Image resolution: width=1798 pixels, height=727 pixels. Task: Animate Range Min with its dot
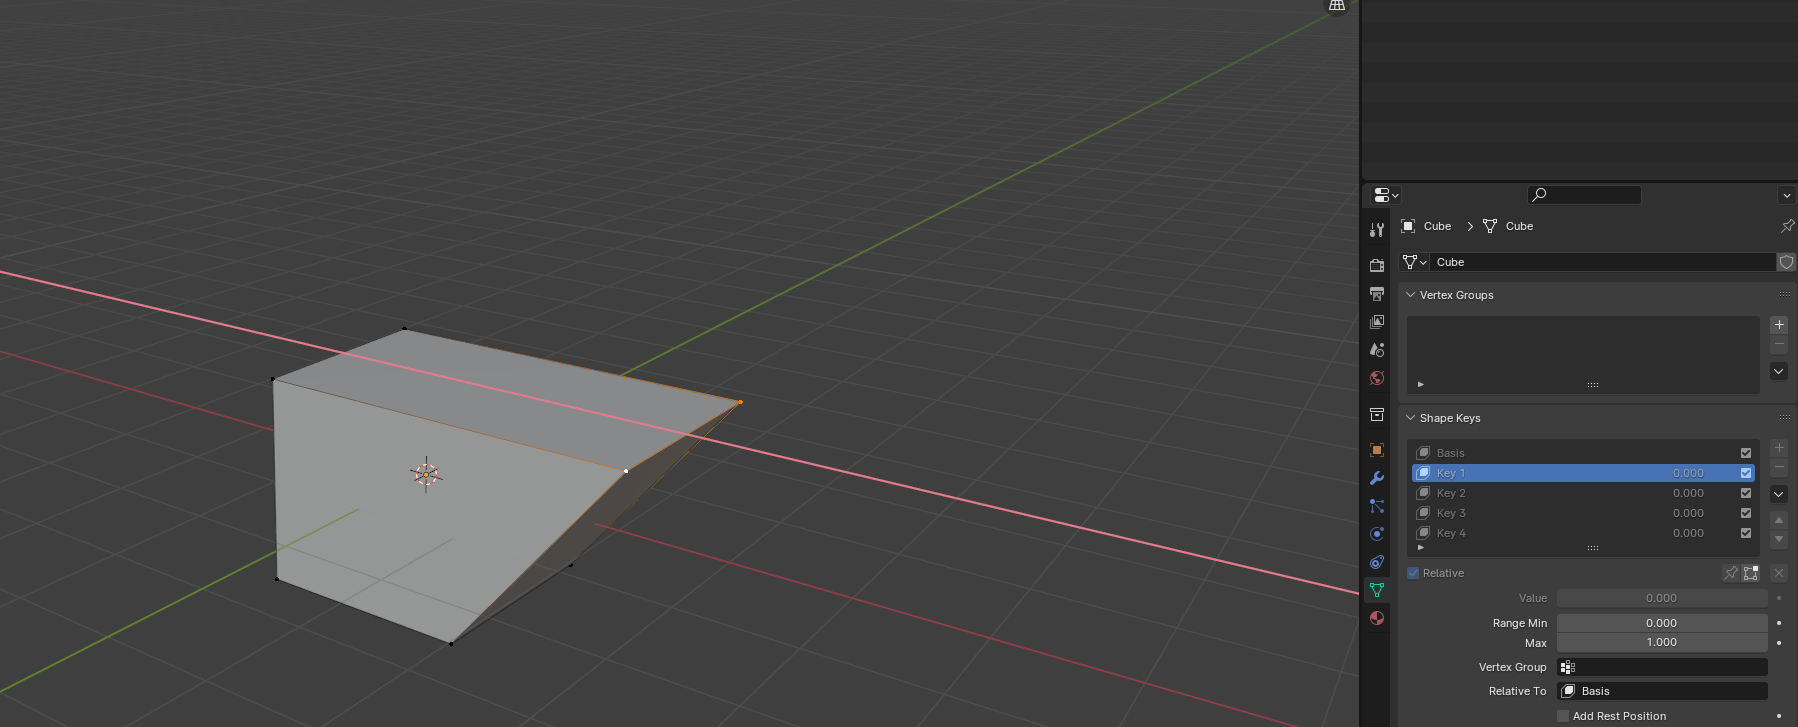(1779, 623)
